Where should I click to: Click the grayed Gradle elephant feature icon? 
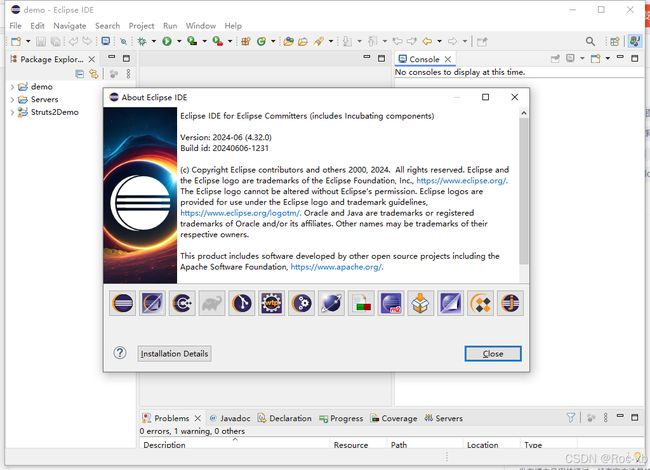212,303
